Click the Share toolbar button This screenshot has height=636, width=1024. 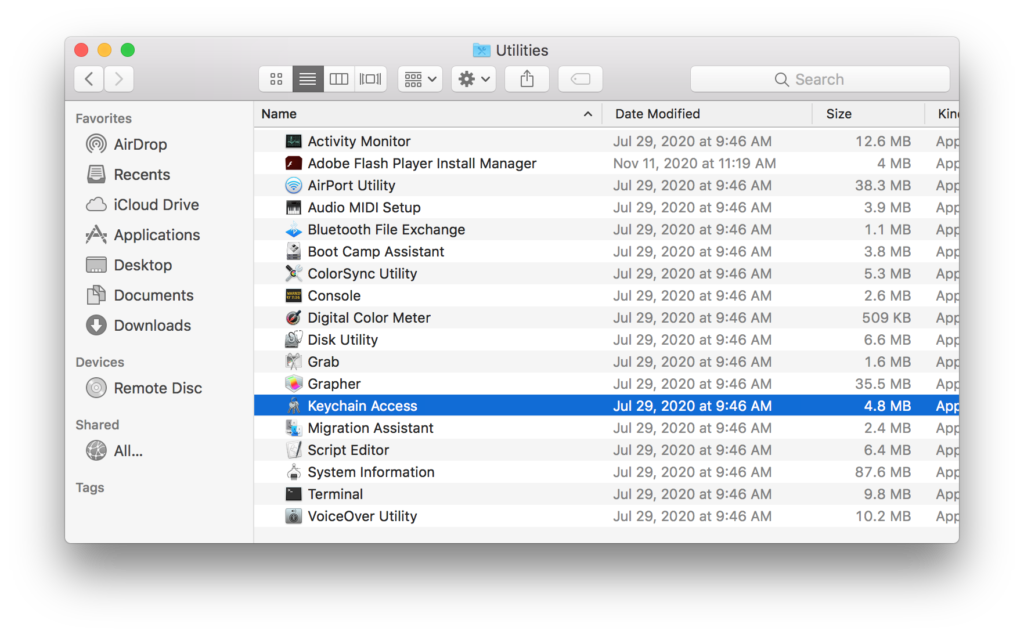527,79
